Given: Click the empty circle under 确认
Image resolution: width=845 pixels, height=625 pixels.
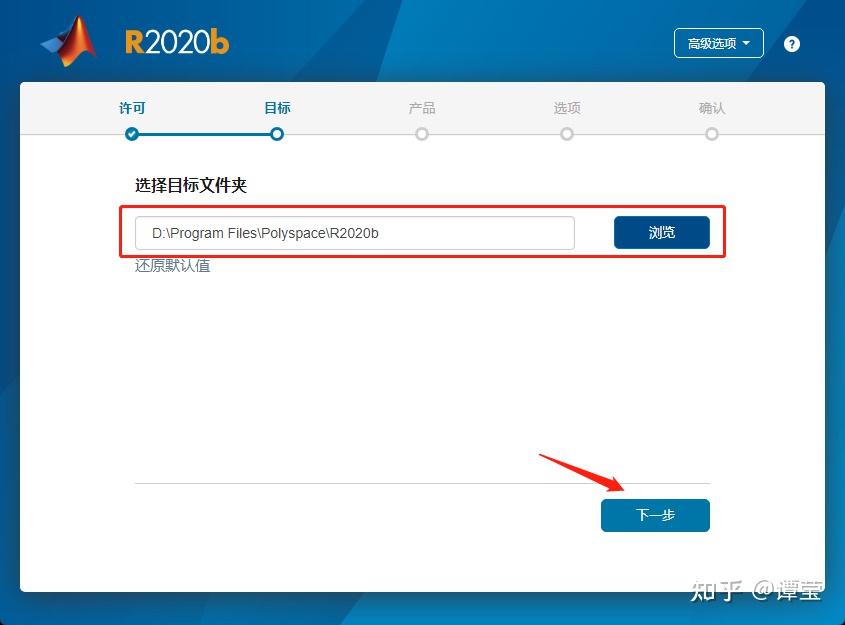Looking at the screenshot, I should click(712, 133).
